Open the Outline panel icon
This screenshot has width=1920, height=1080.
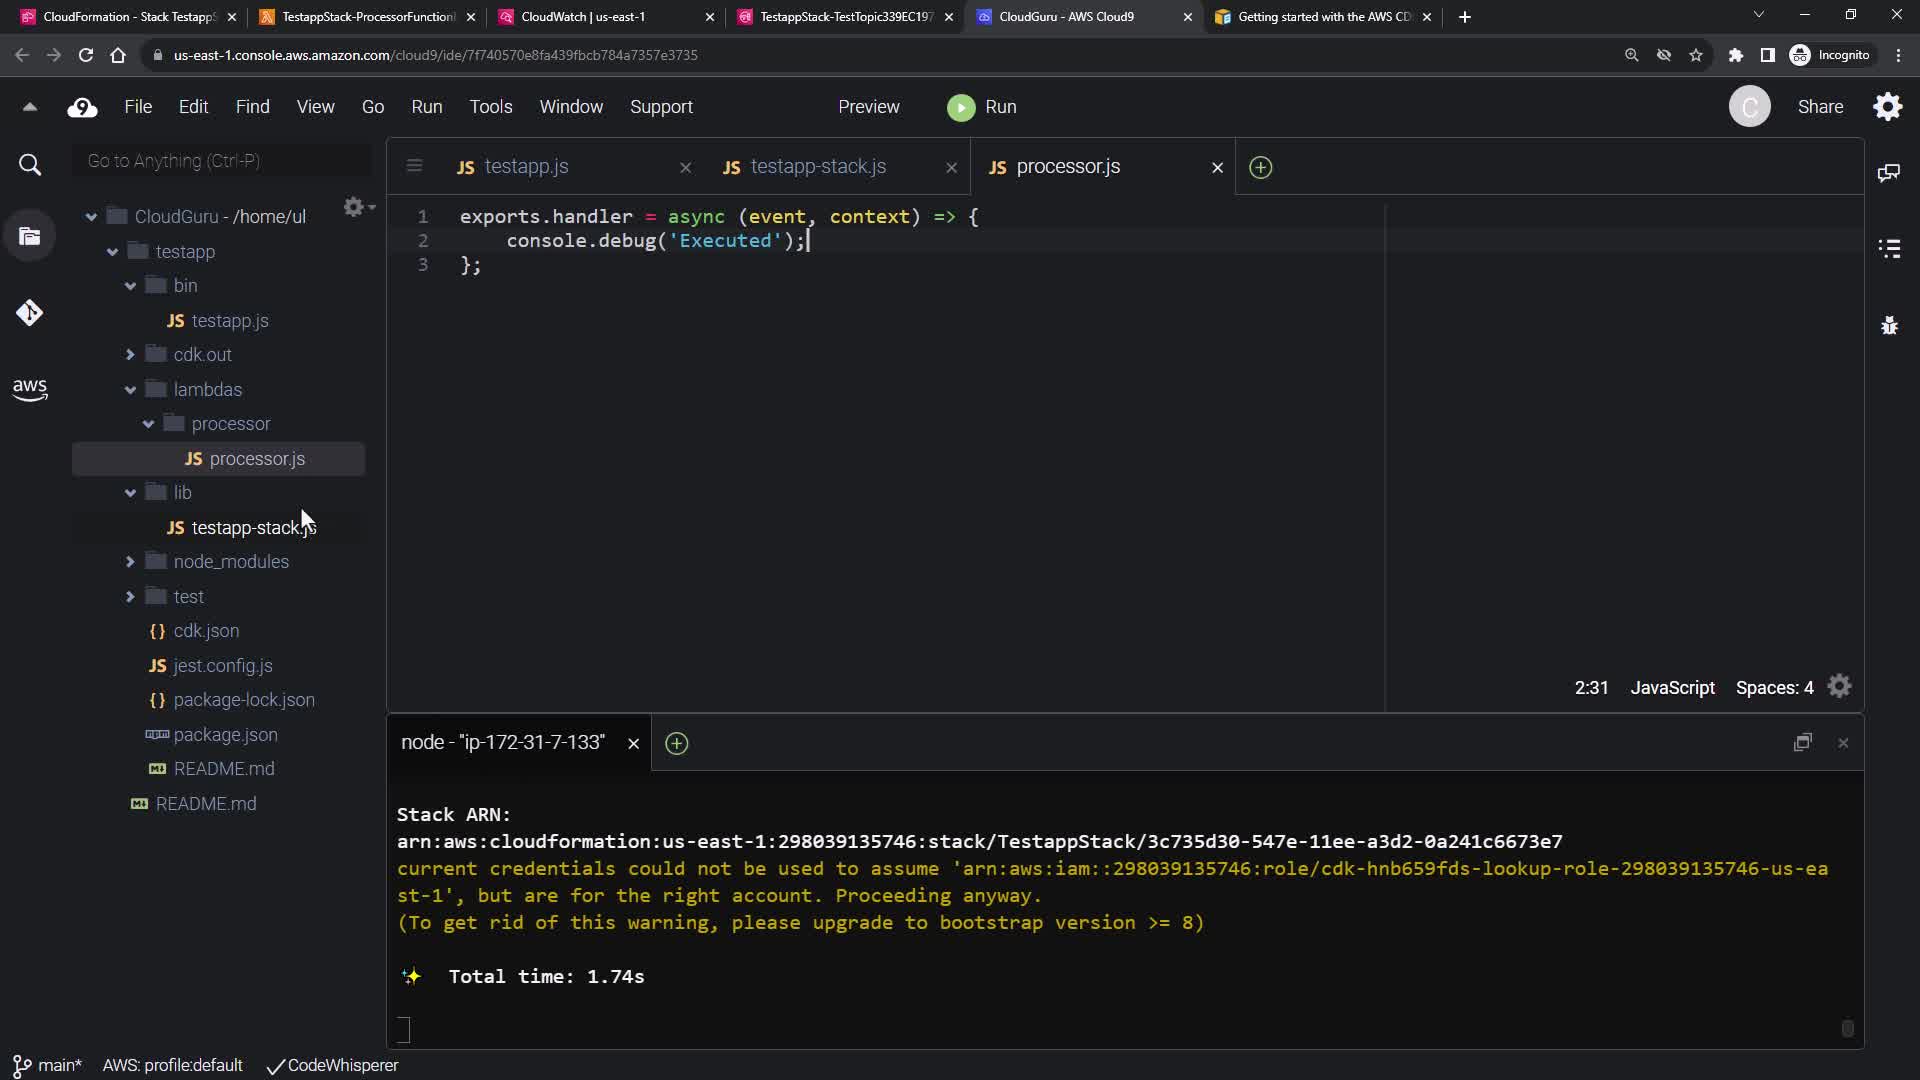[x=1889, y=249]
